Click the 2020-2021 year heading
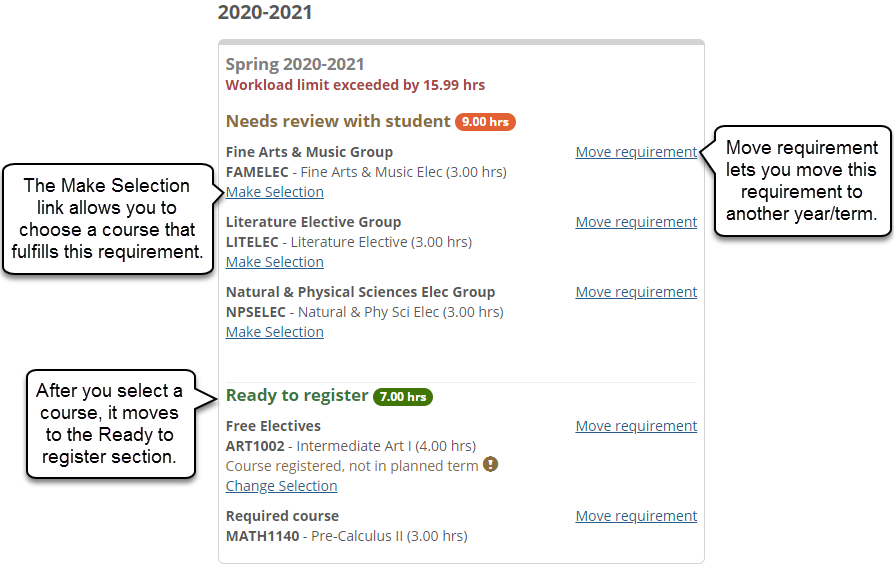The height and width of the screenshot is (565, 894). tap(265, 13)
